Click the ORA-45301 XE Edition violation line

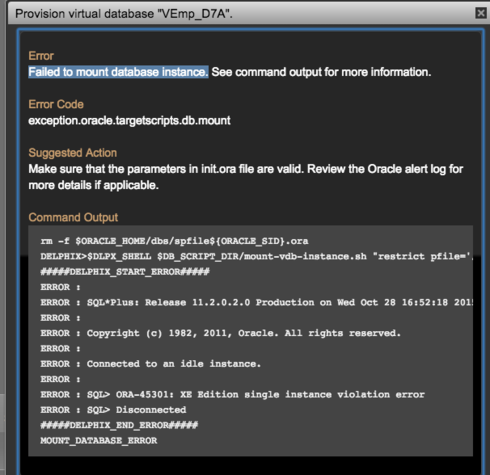[x=232, y=394]
